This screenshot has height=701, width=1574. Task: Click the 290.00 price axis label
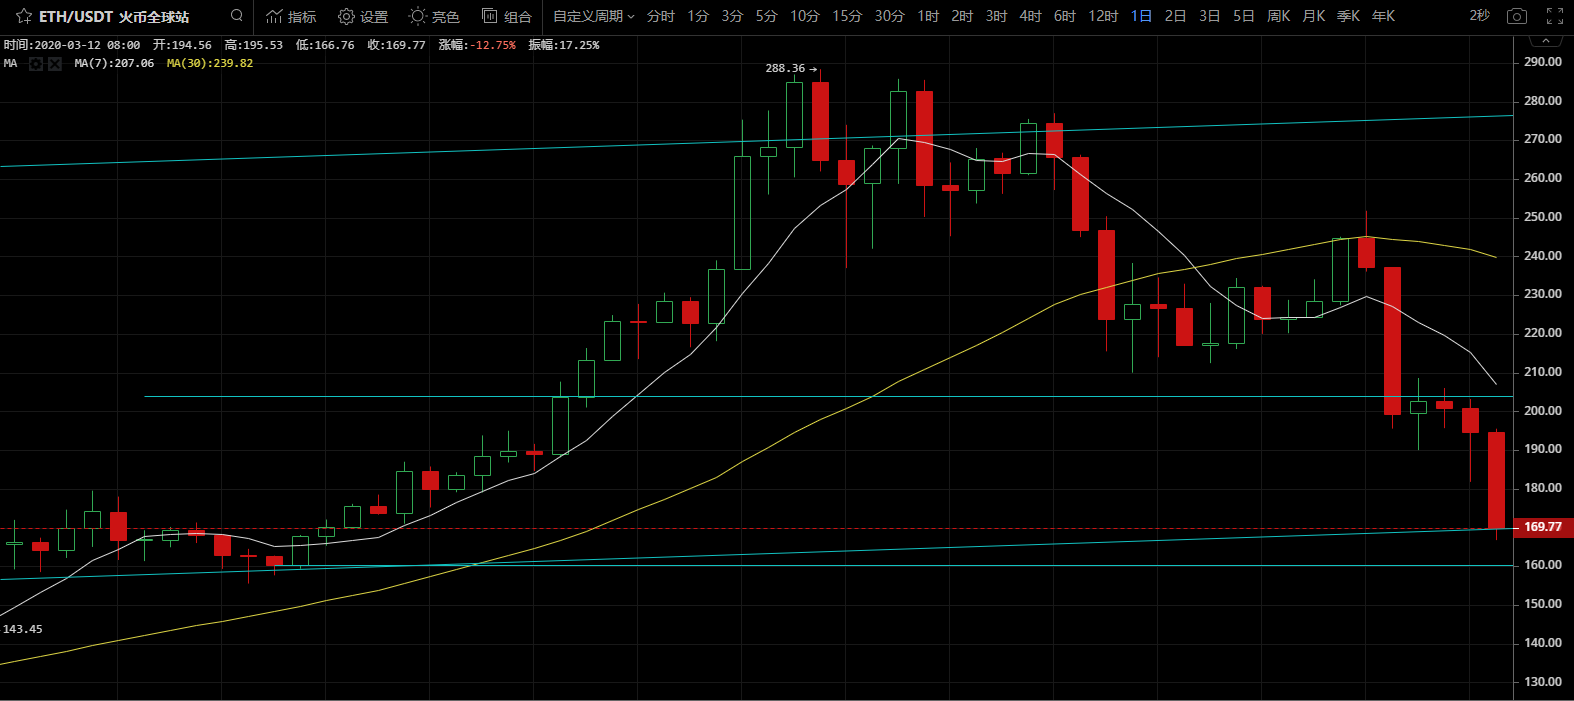coord(1543,62)
